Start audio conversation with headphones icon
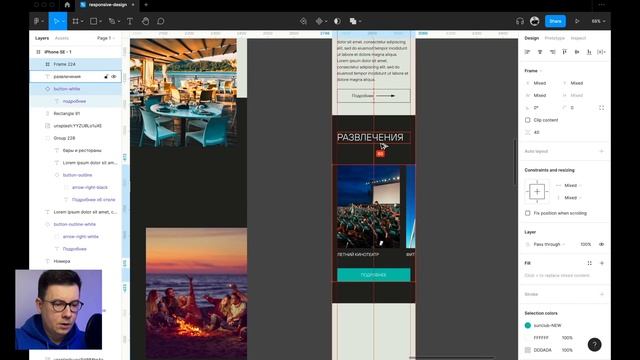 click(520, 21)
